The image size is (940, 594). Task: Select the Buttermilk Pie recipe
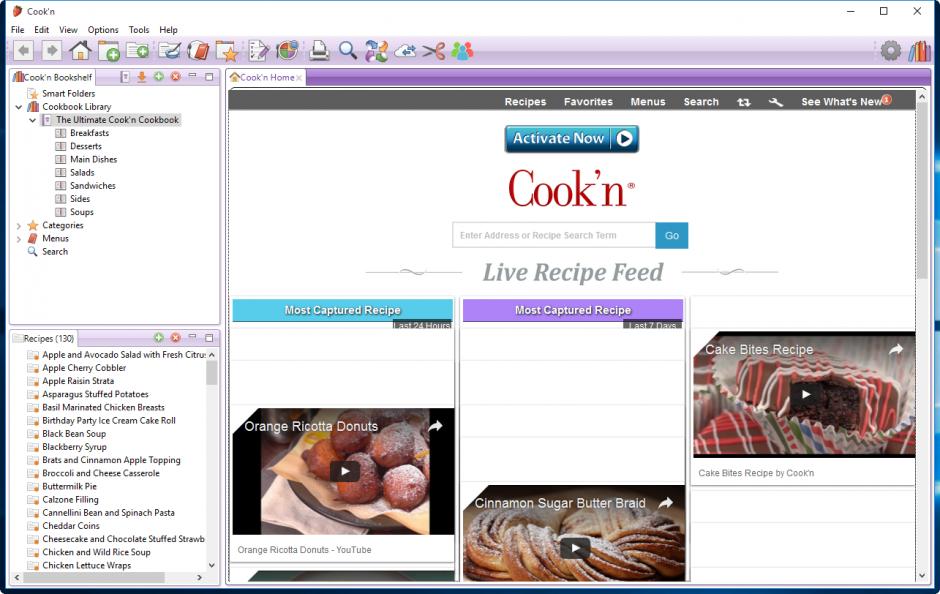coord(69,487)
